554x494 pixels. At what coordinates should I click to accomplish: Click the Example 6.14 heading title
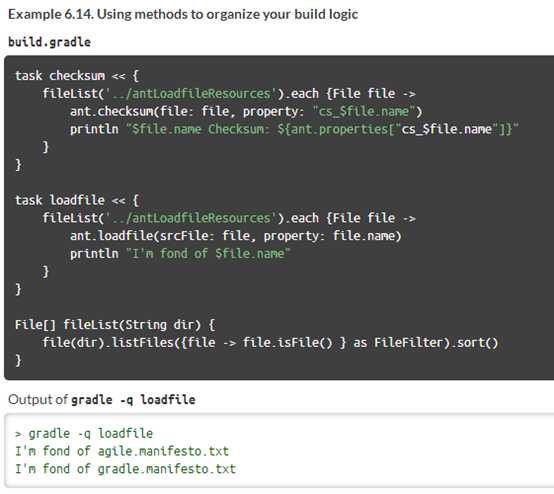(183, 14)
